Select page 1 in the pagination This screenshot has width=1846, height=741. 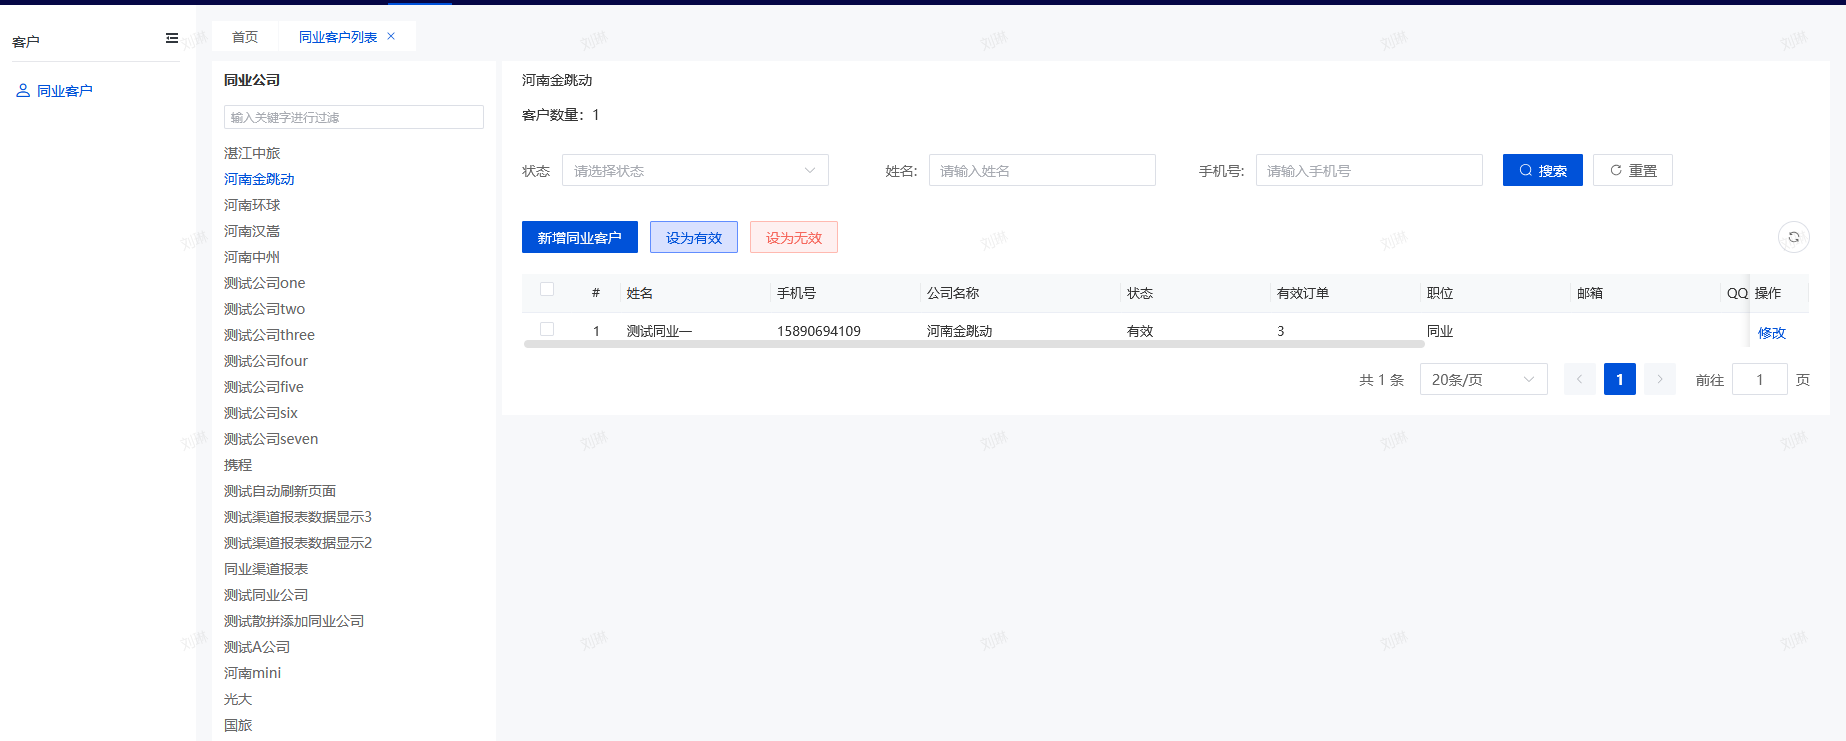(1619, 379)
